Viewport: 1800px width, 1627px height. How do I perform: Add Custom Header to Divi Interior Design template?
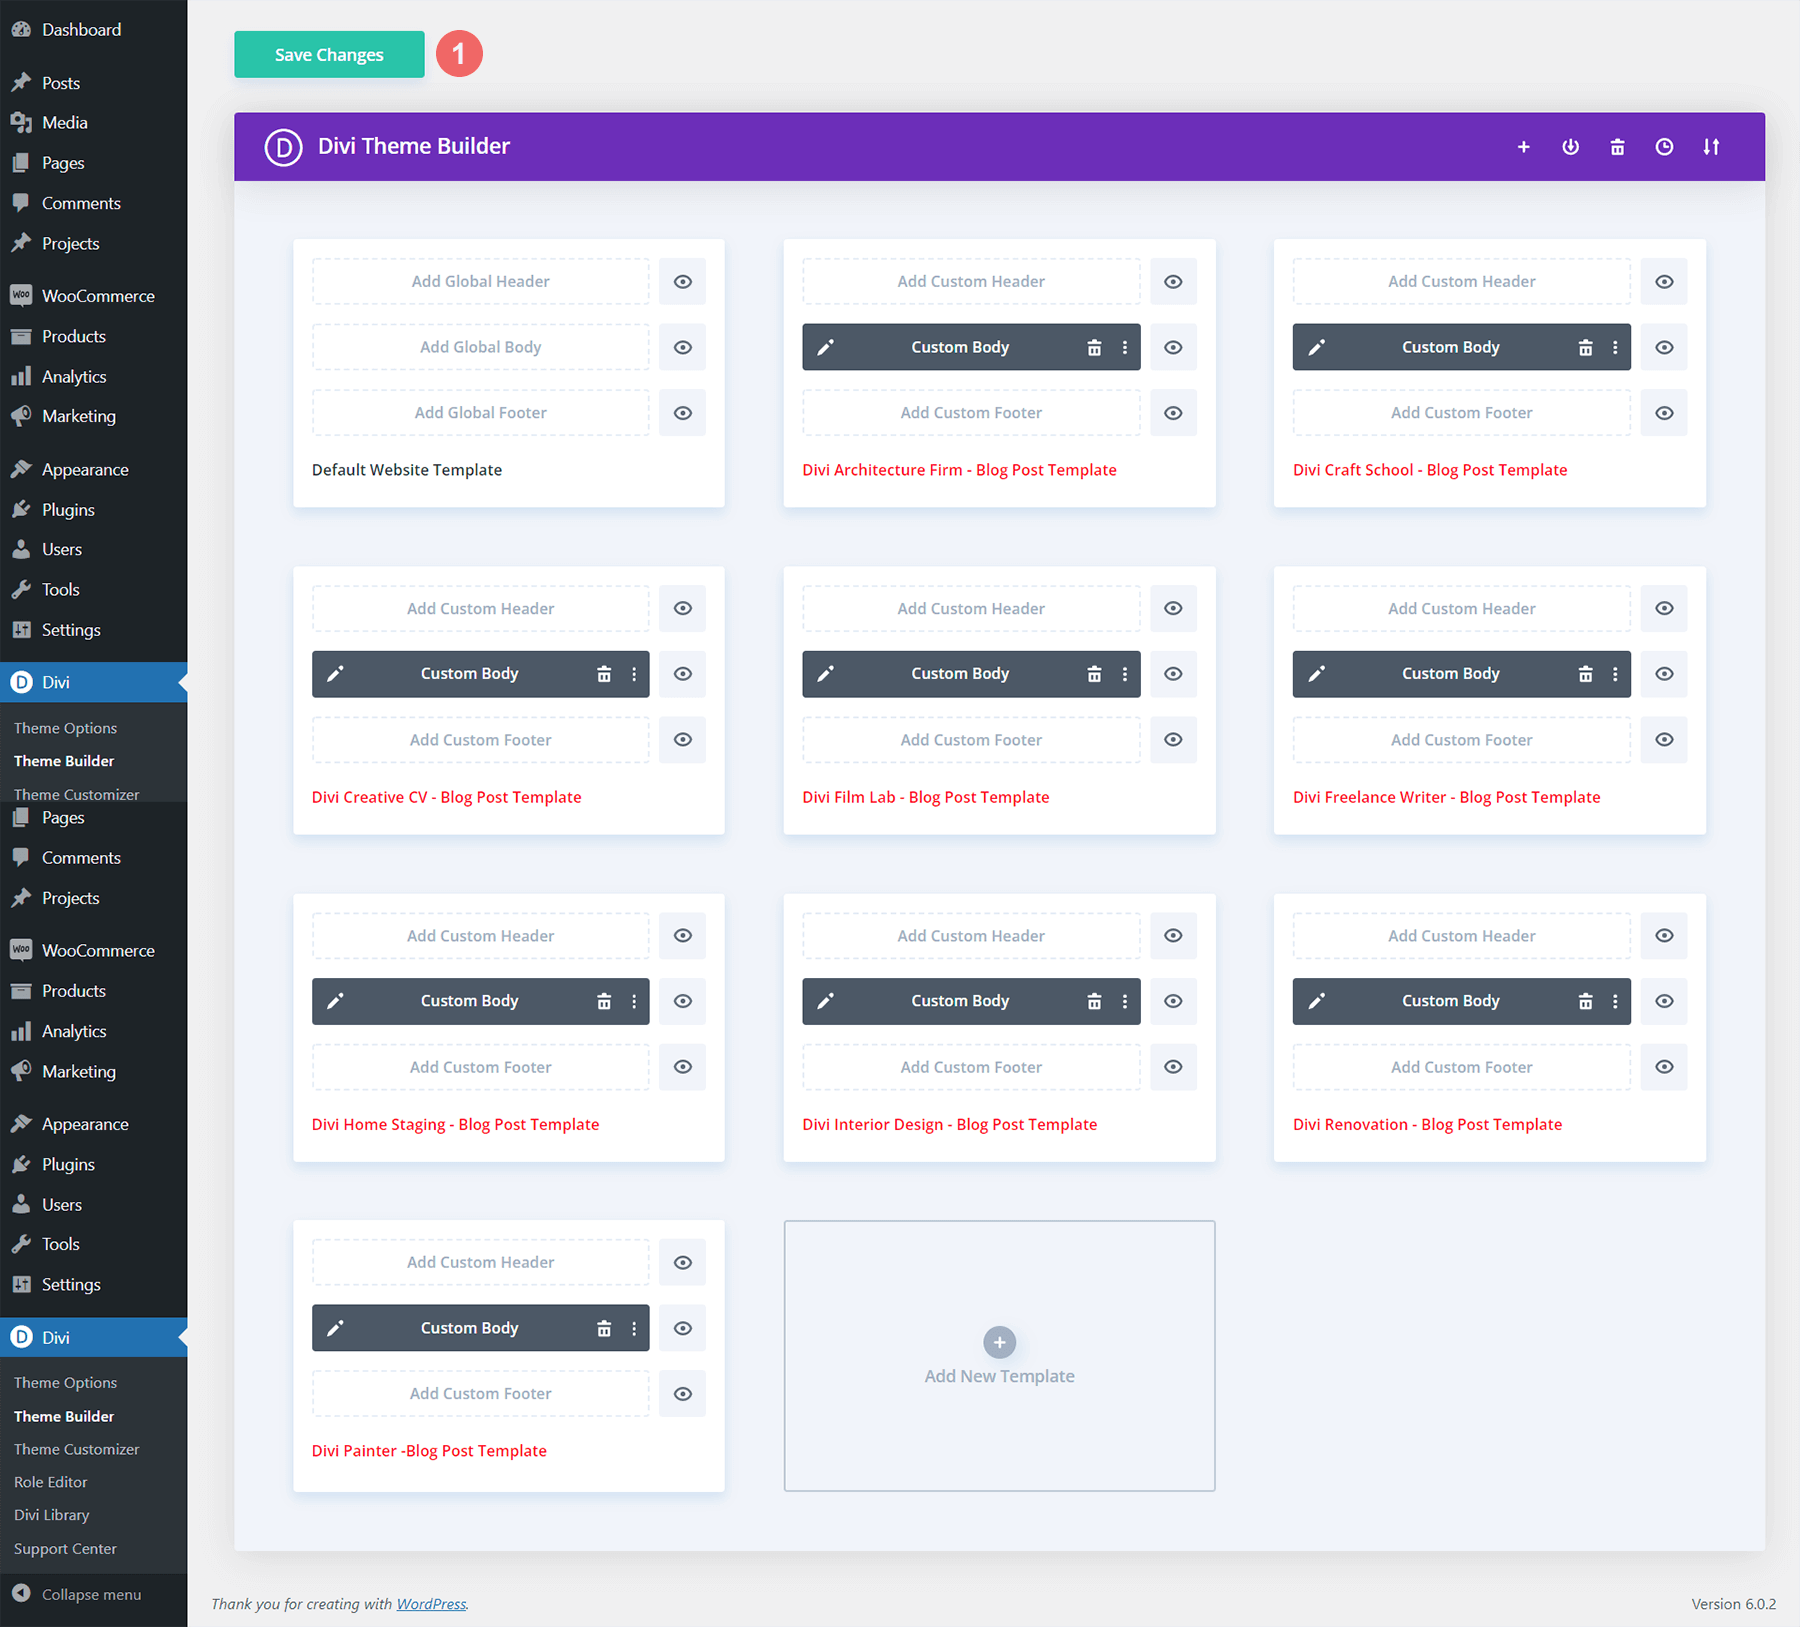(x=971, y=936)
